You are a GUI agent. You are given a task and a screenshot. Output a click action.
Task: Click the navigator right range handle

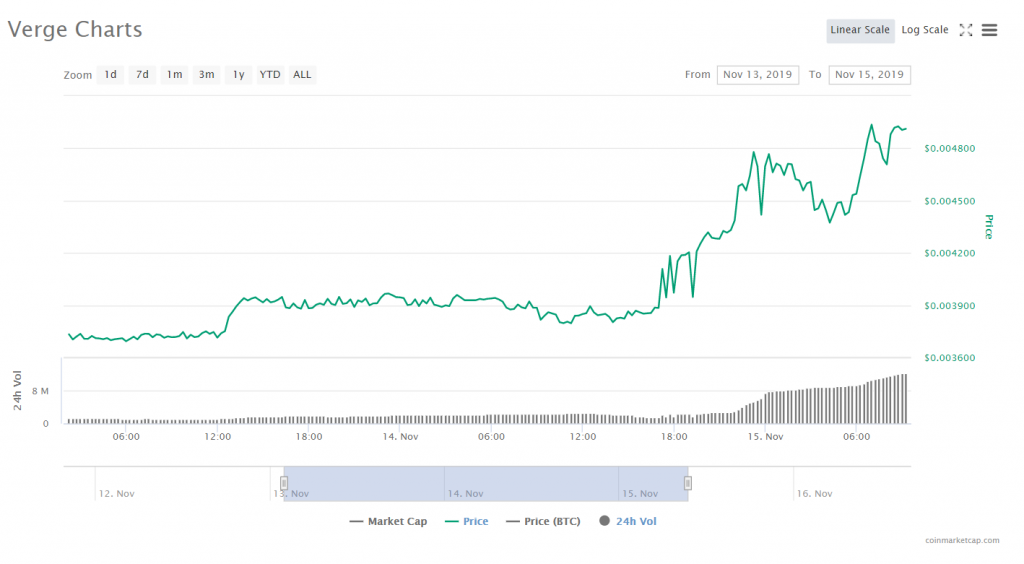pyautogui.click(x=688, y=484)
